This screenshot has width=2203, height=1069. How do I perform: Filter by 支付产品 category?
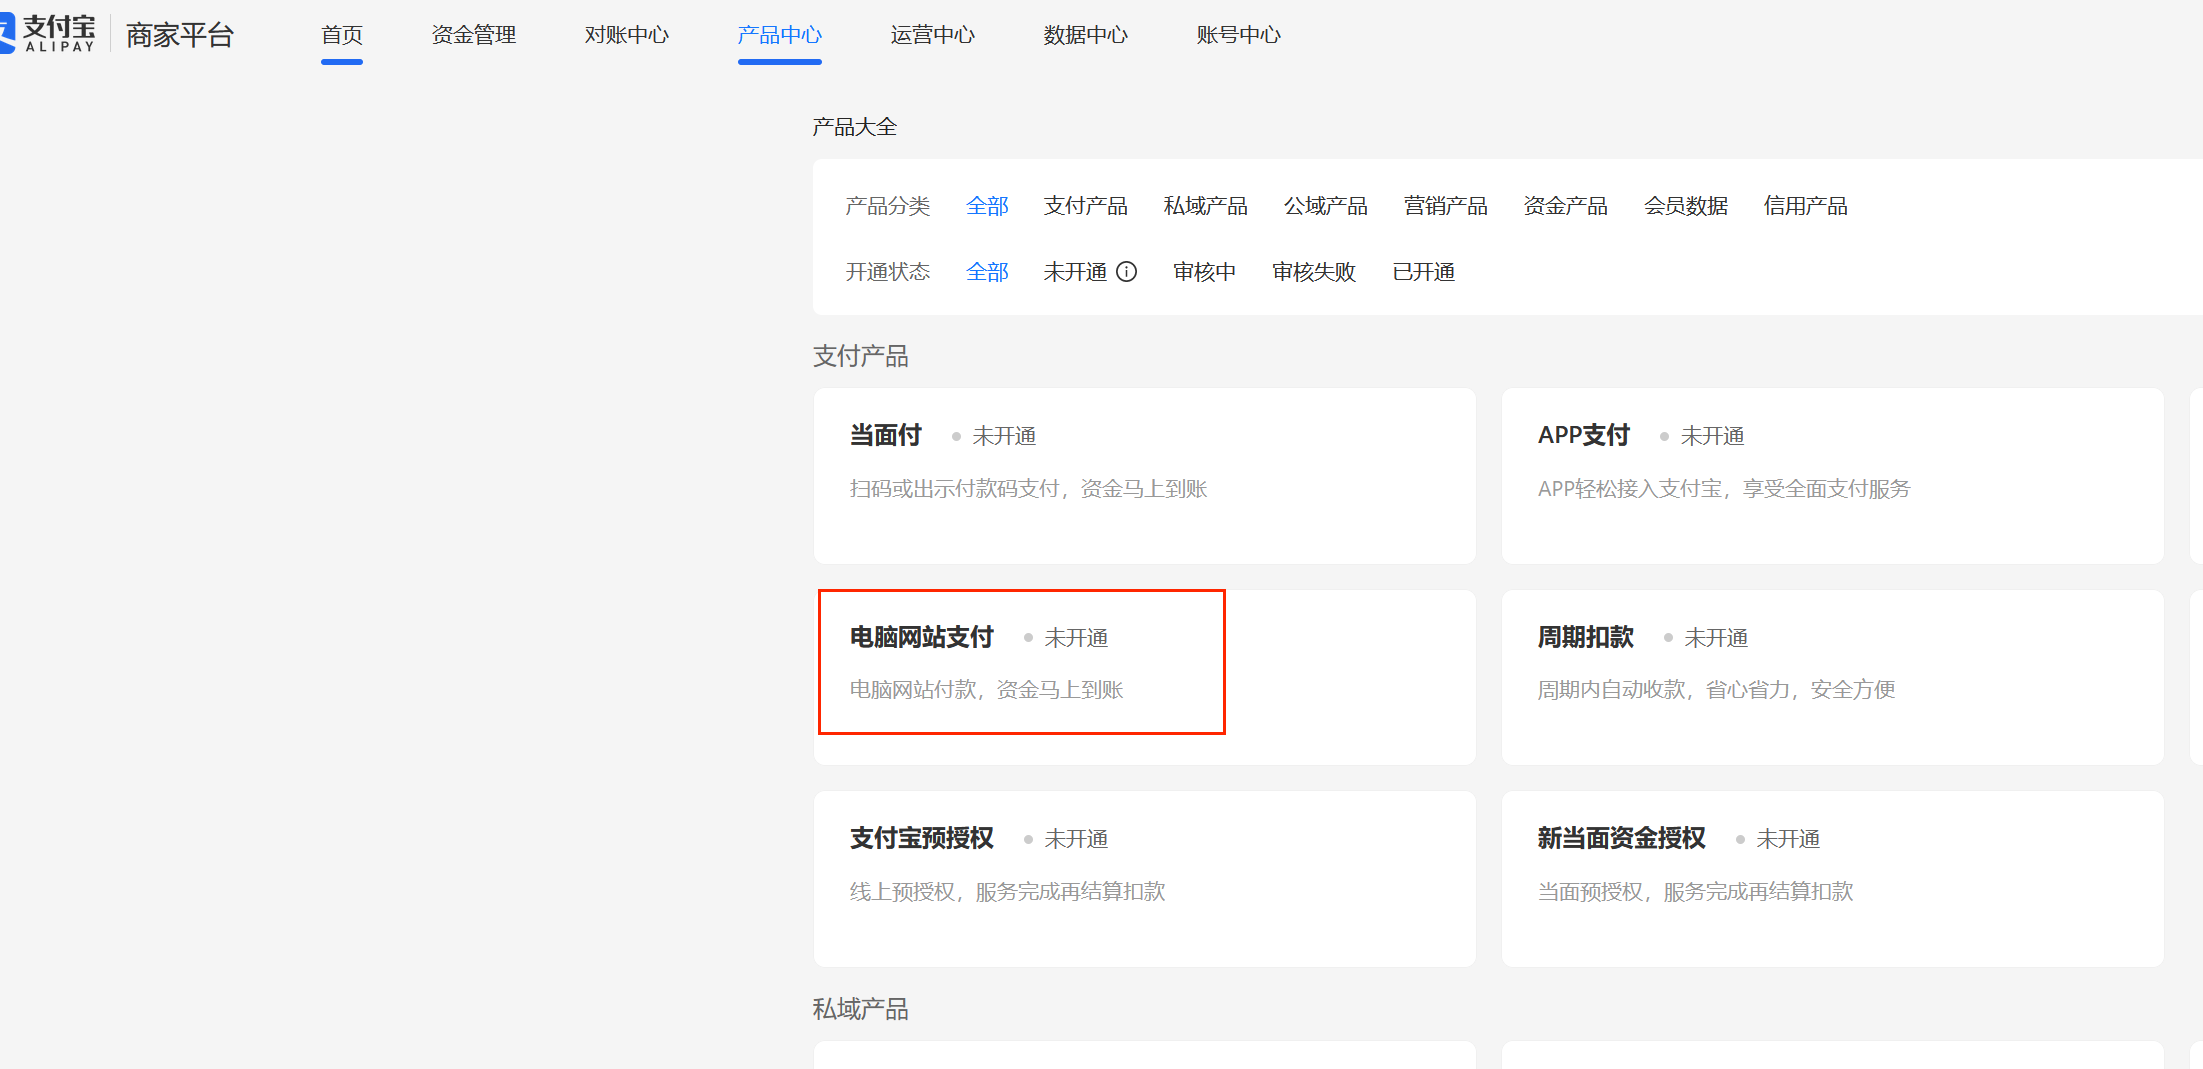pos(1086,206)
